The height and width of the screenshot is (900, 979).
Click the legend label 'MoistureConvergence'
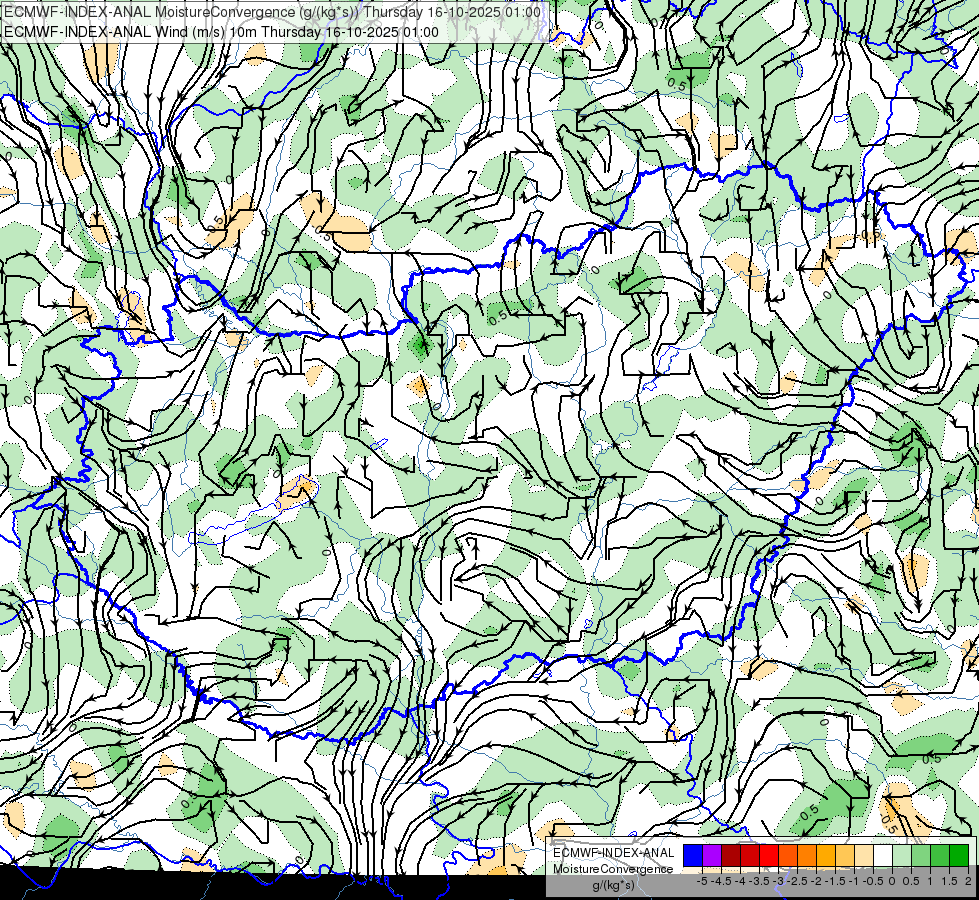pyautogui.click(x=613, y=869)
